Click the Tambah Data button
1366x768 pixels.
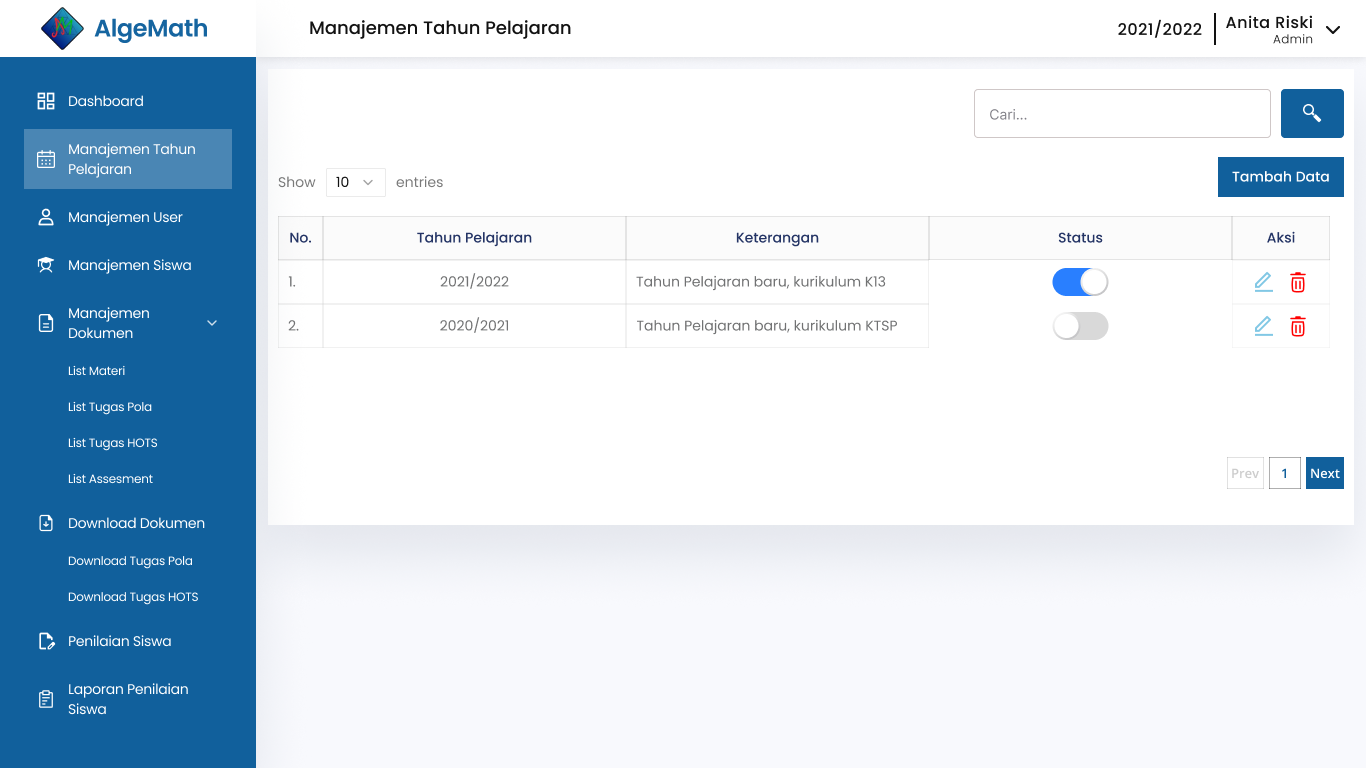point(1281,177)
